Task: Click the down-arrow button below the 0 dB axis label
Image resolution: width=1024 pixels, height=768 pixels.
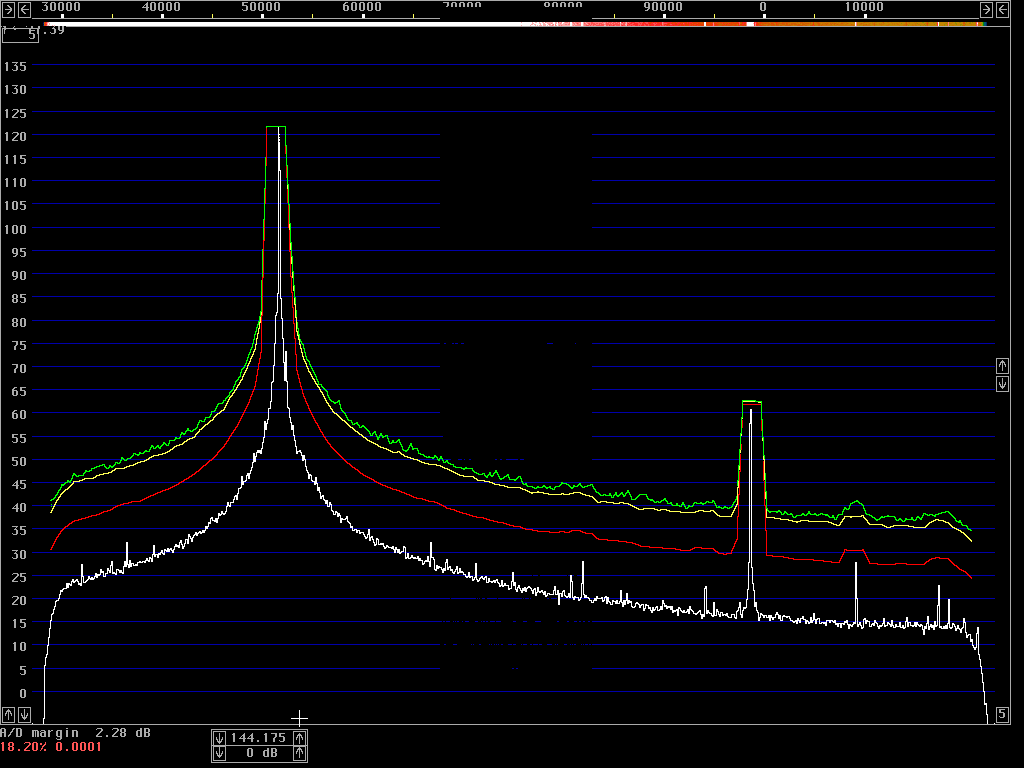Action: tap(24, 714)
